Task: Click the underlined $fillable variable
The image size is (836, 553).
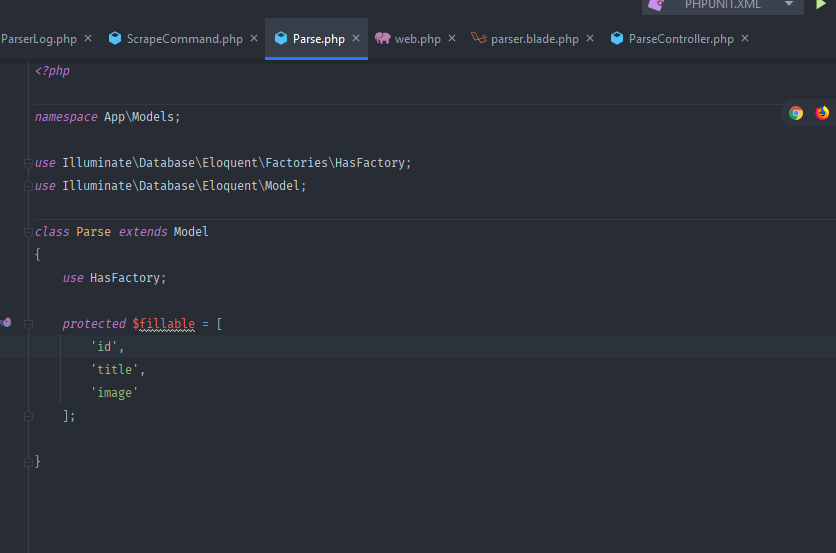Action: [164, 324]
